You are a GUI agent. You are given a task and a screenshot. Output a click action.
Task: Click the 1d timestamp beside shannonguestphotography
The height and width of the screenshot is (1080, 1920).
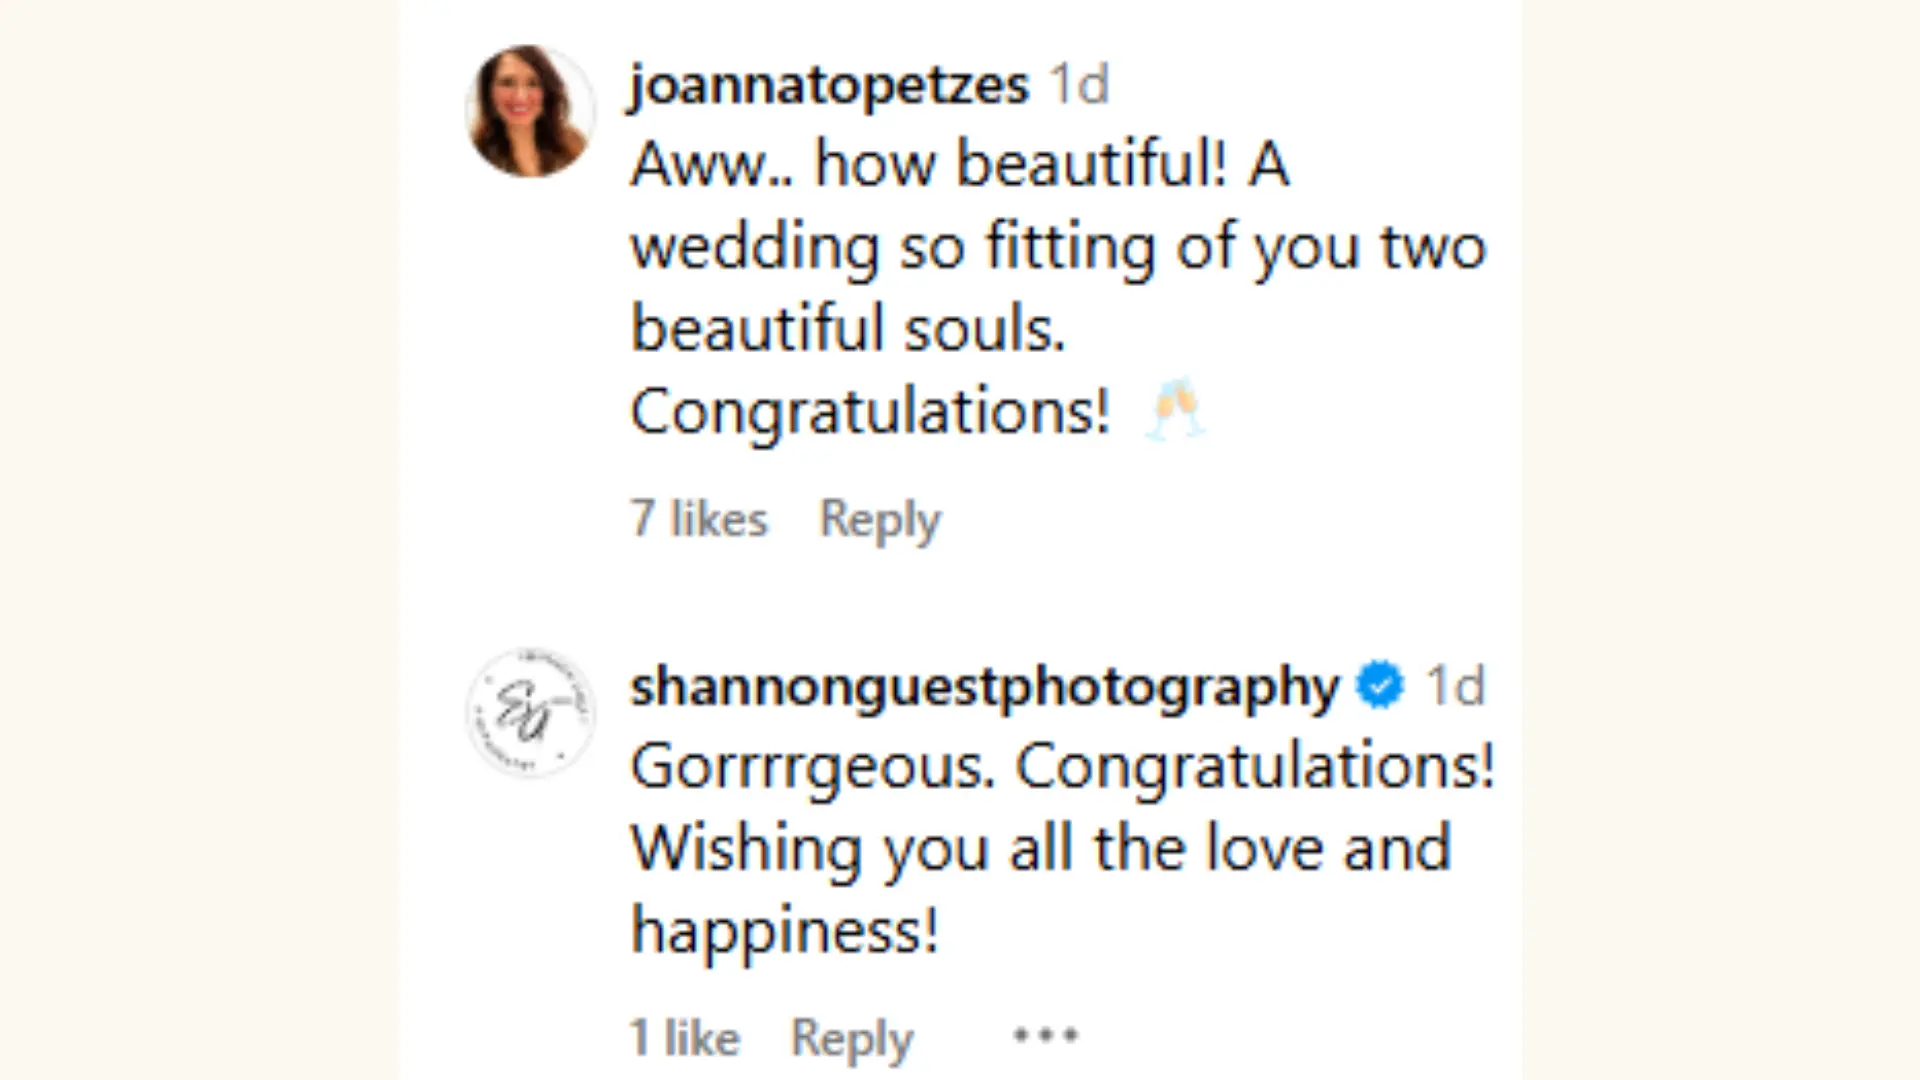[1455, 686]
